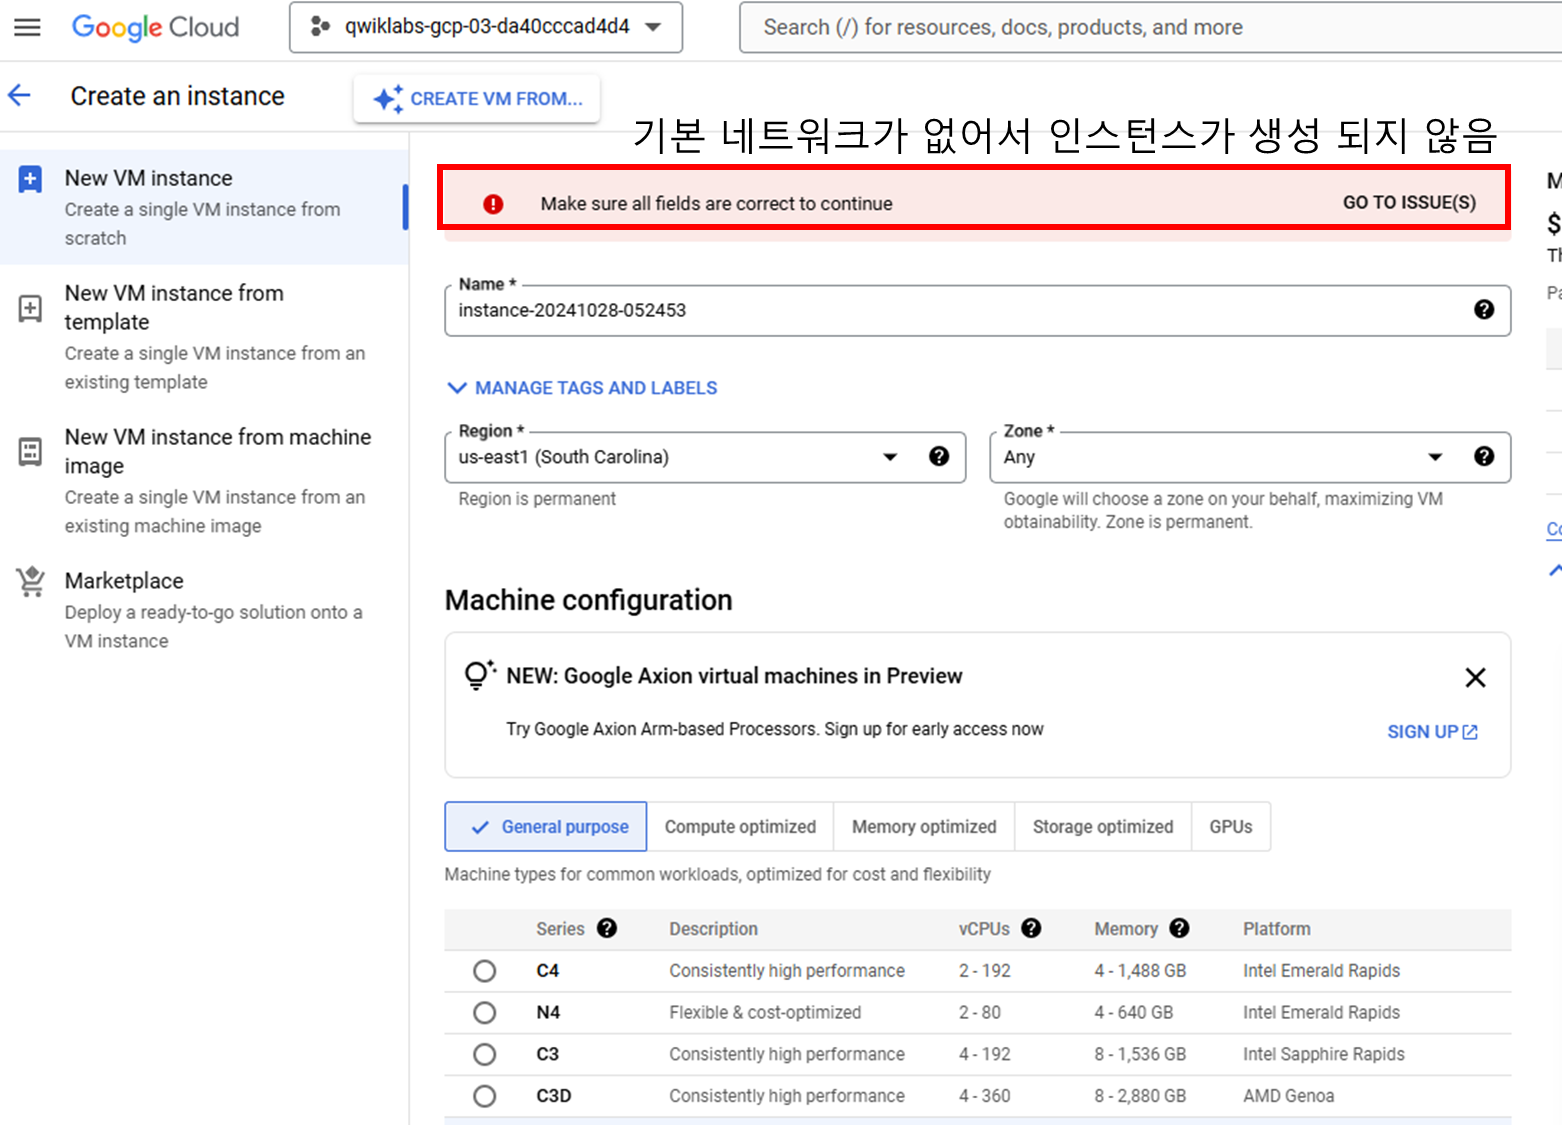Switch to GPUs tab
Image resolution: width=1562 pixels, height=1125 pixels.
tap(1231, 827)
